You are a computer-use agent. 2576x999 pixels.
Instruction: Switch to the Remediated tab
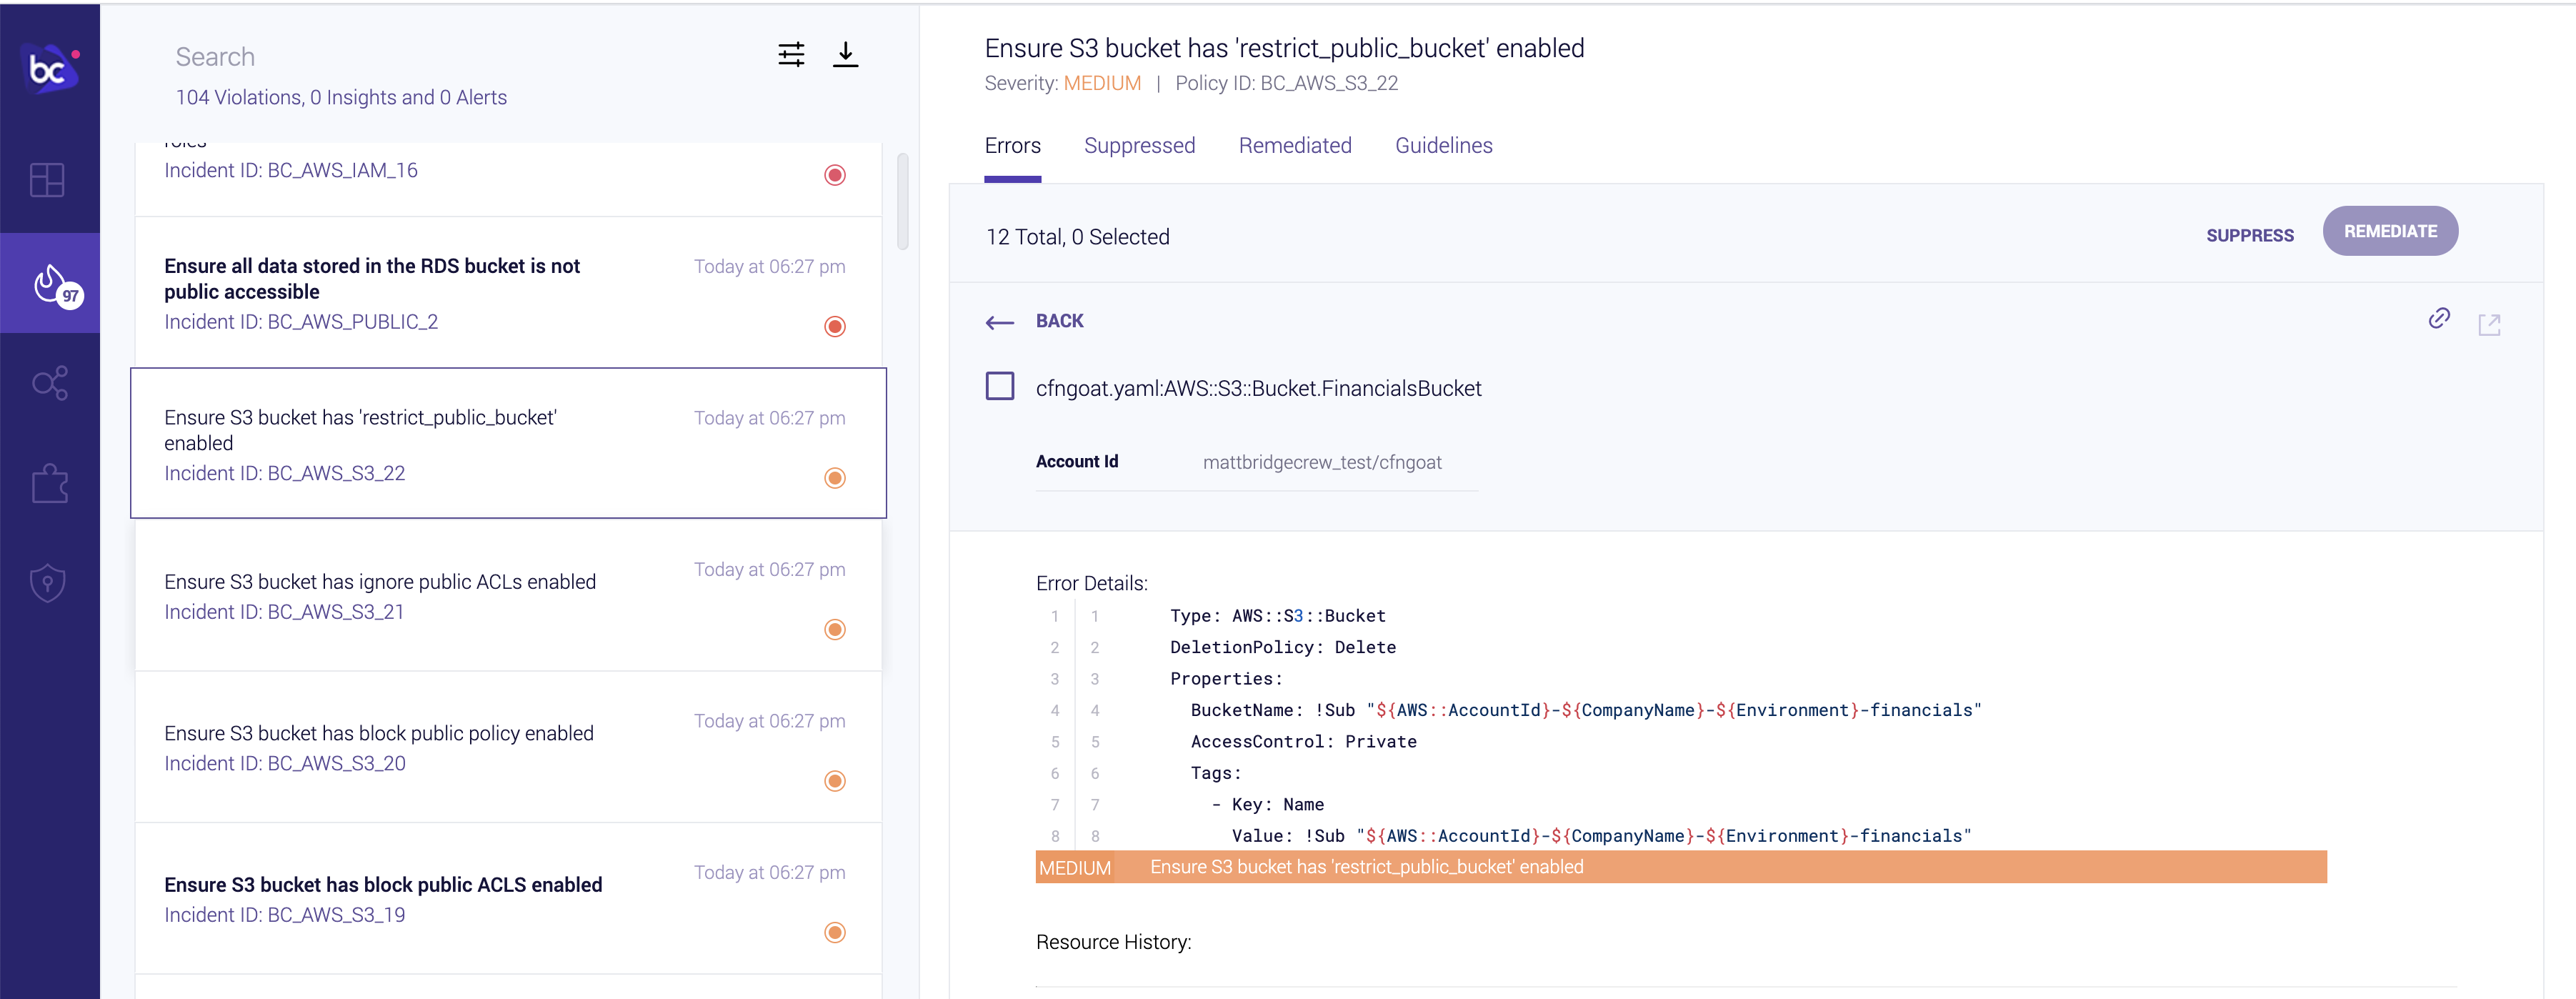point(1294,146)
